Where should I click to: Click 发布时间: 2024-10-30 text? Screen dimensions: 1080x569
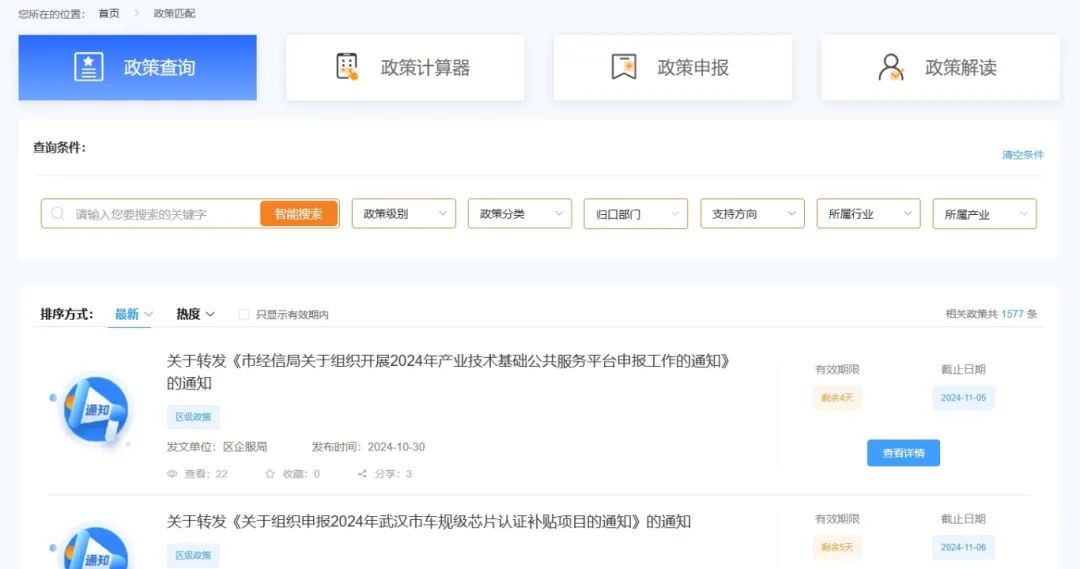coord(368,447)
